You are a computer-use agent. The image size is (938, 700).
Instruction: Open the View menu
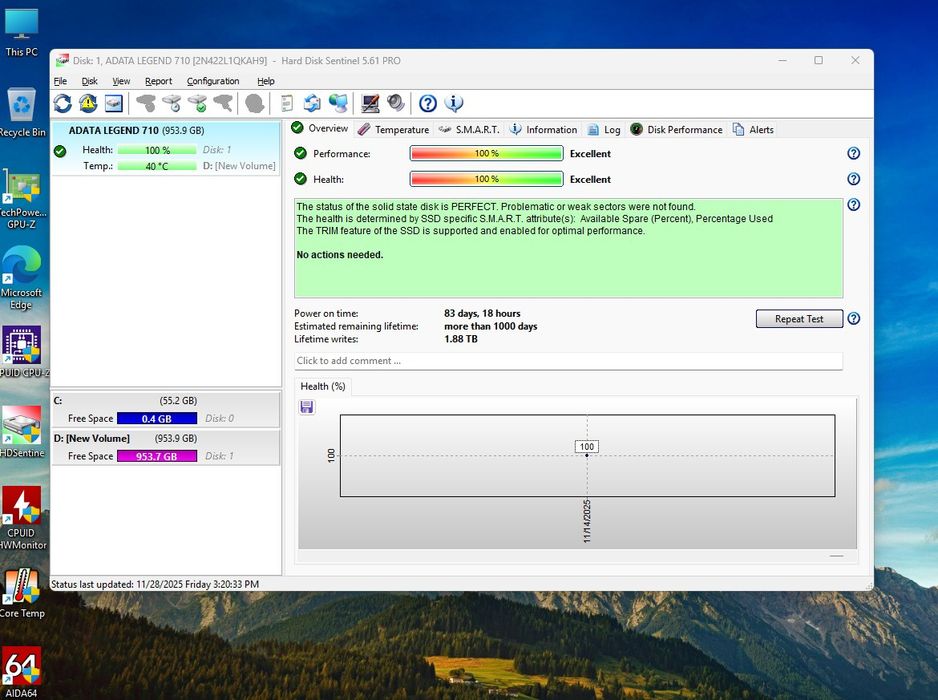click(x=121, y=81)
